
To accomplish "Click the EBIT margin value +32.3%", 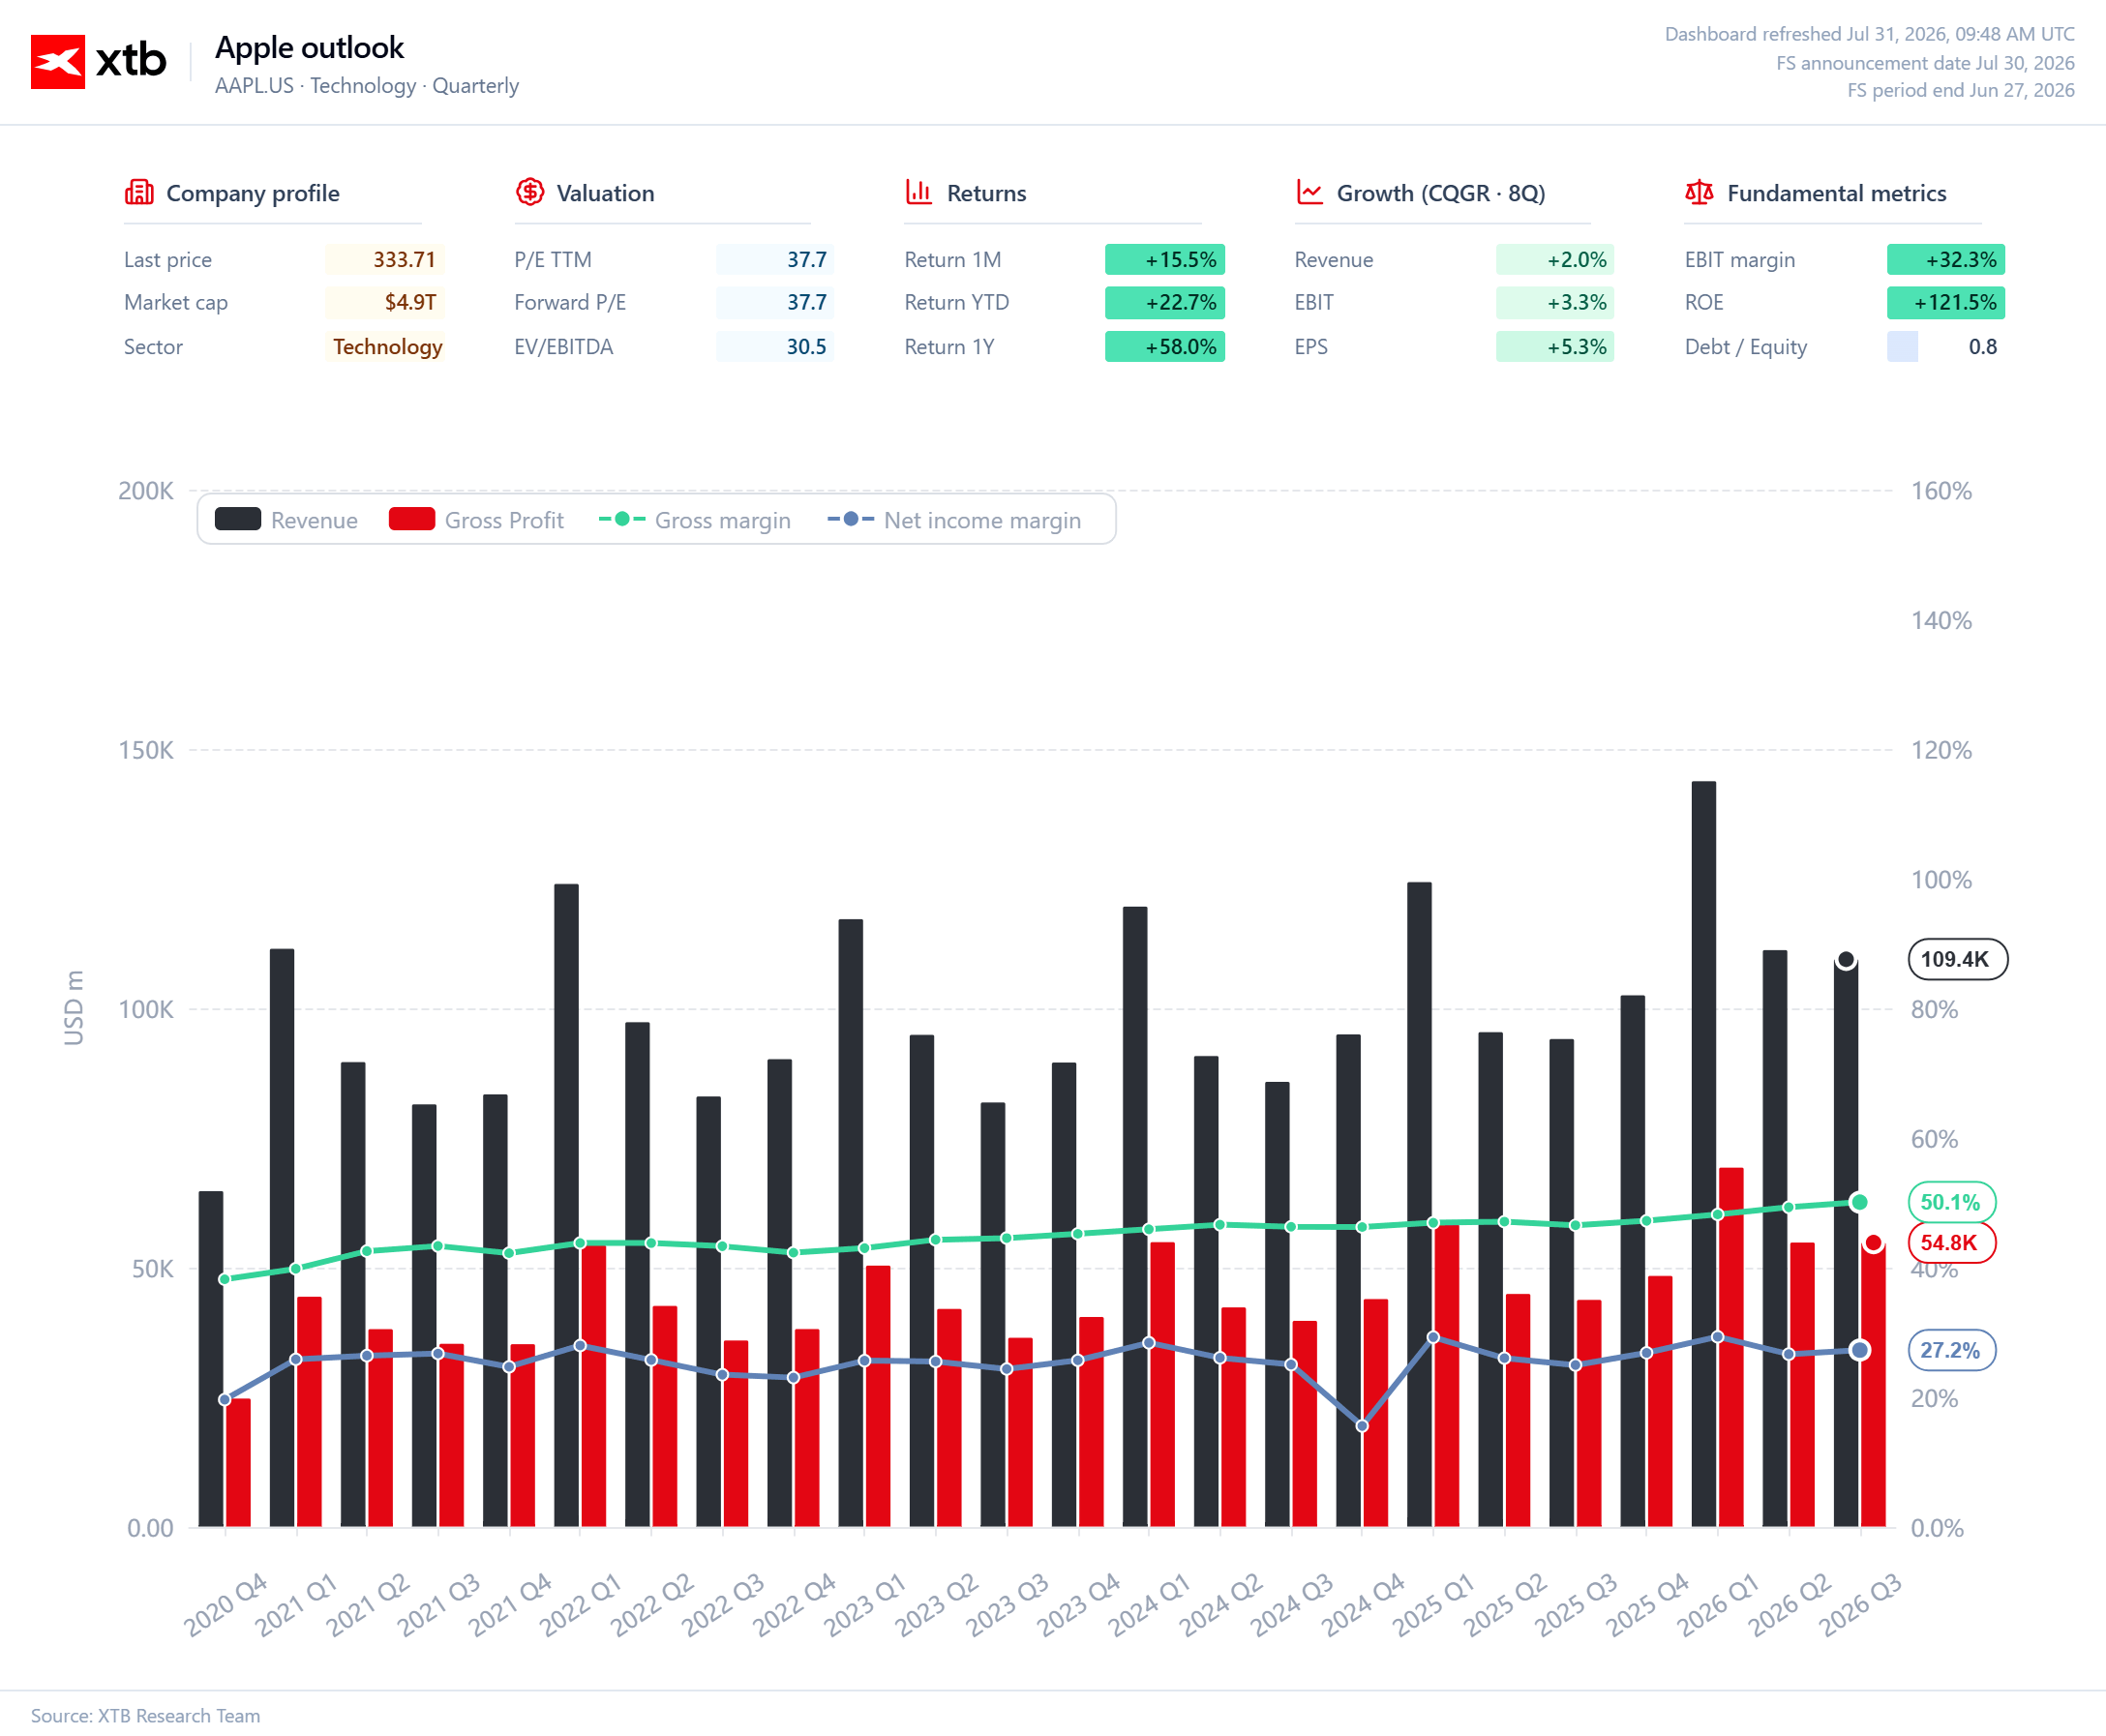I will click(x=1946, y=260).
